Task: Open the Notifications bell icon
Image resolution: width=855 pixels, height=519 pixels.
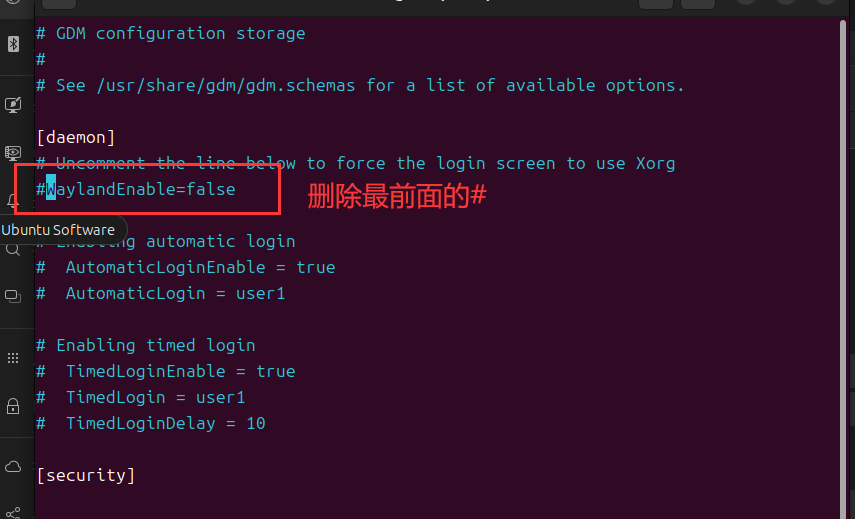Action: [12, 202]
